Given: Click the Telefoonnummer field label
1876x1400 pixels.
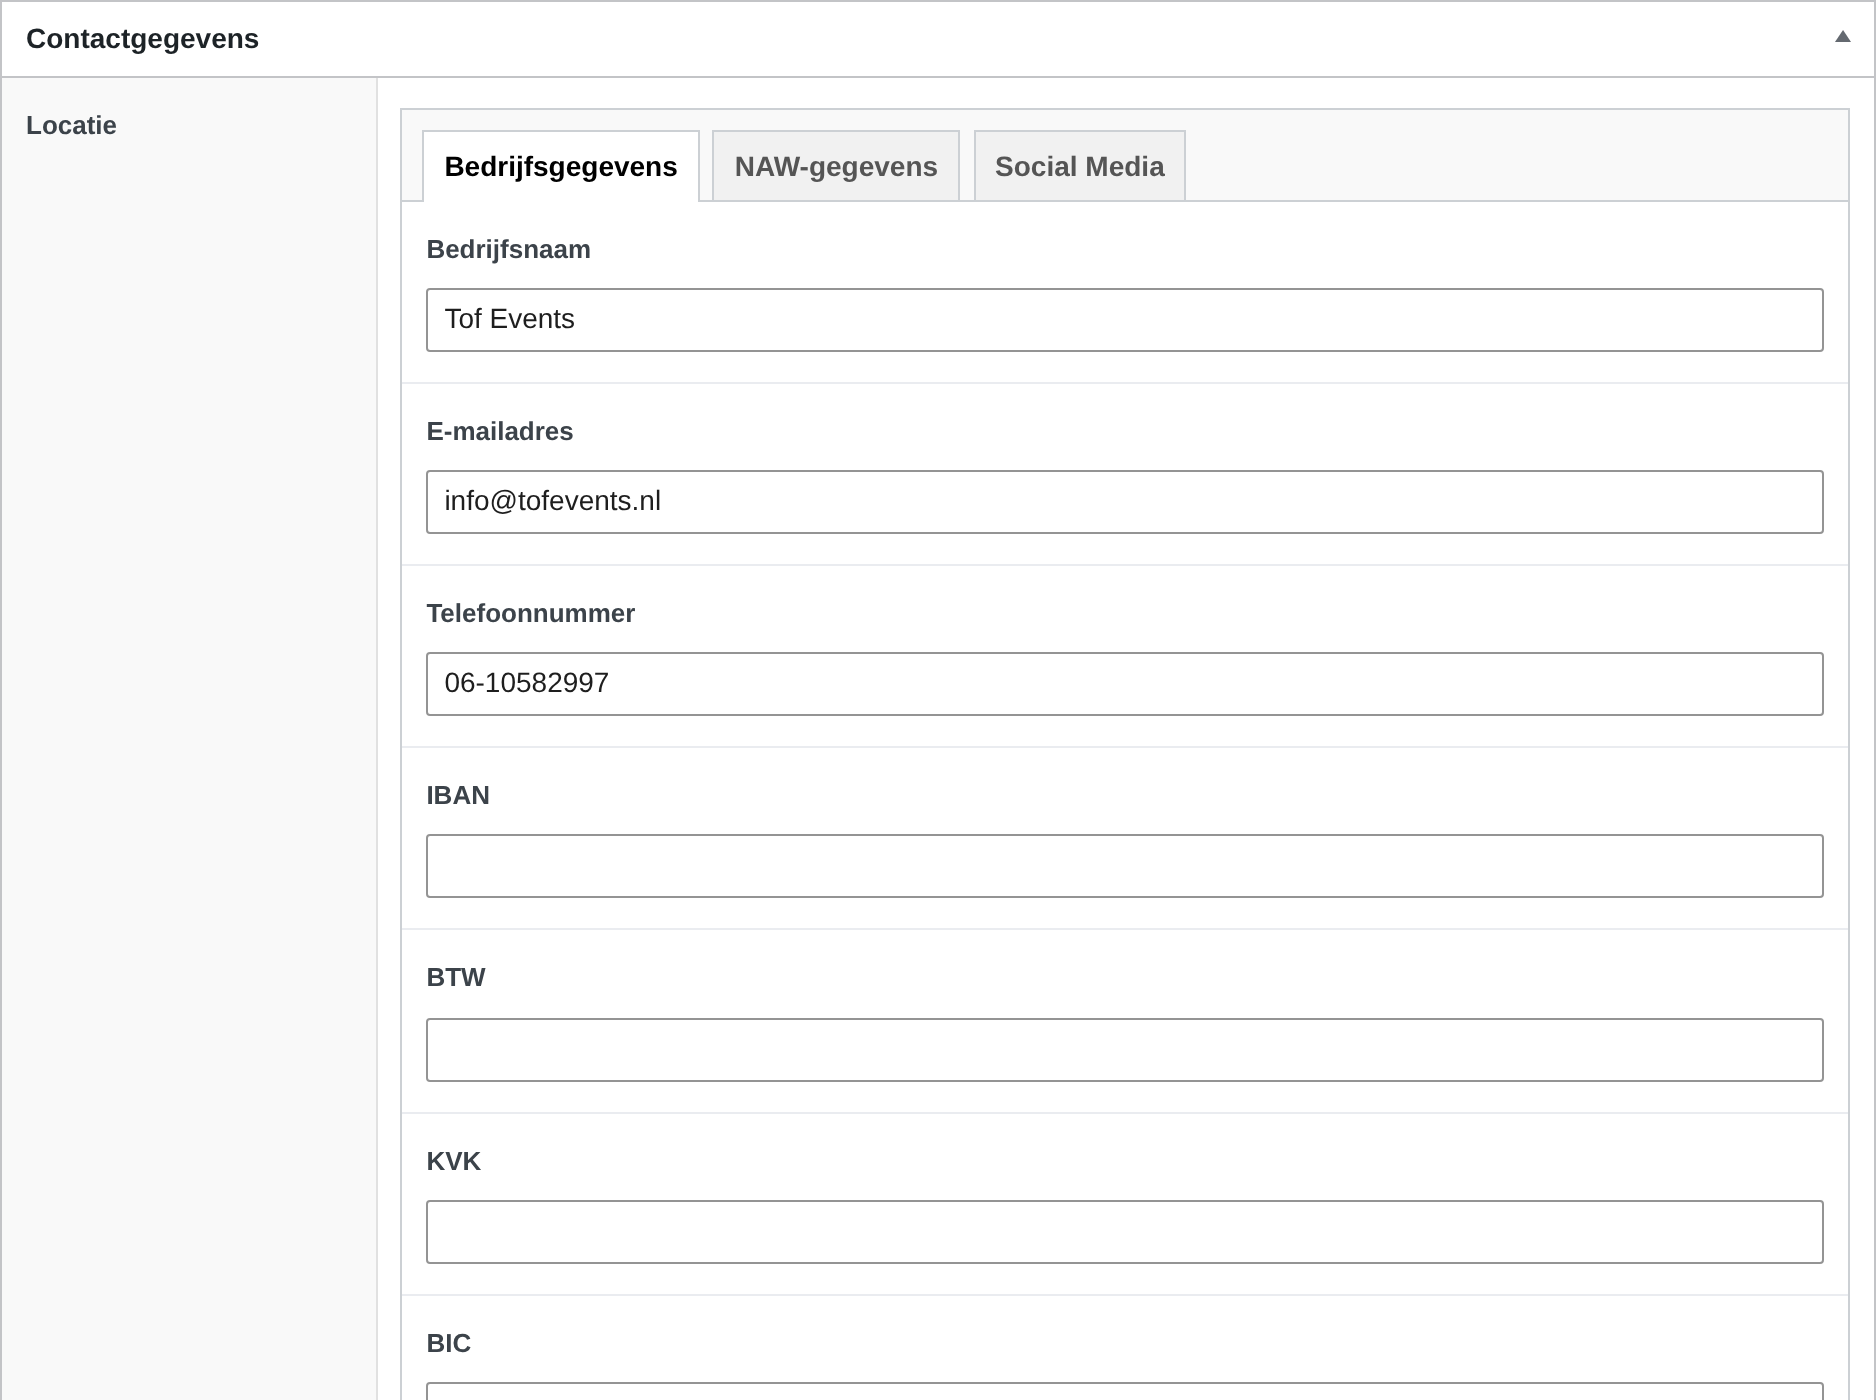Looking at the screenshot, I should pos(530,613).
